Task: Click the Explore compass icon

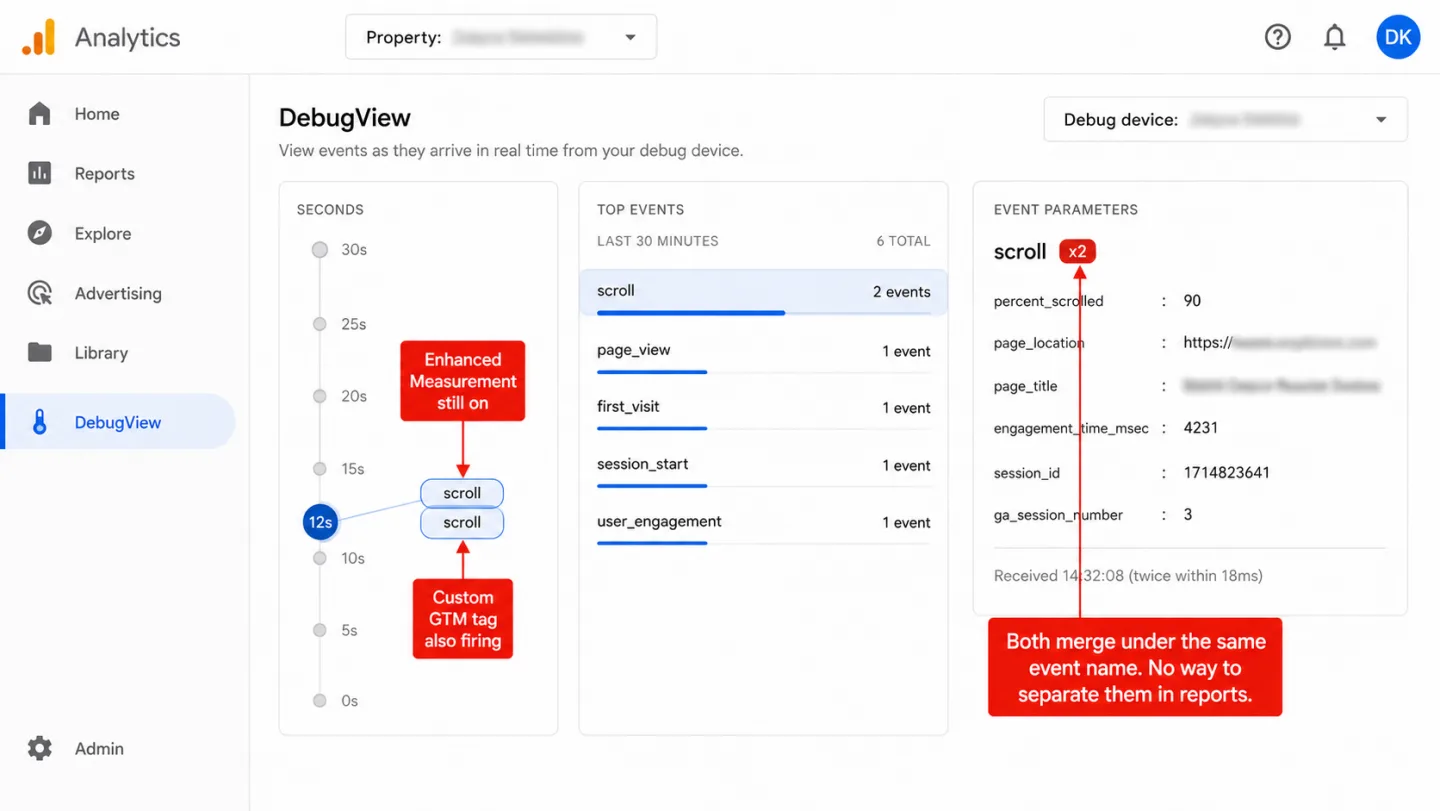Action: click(39, 233)
